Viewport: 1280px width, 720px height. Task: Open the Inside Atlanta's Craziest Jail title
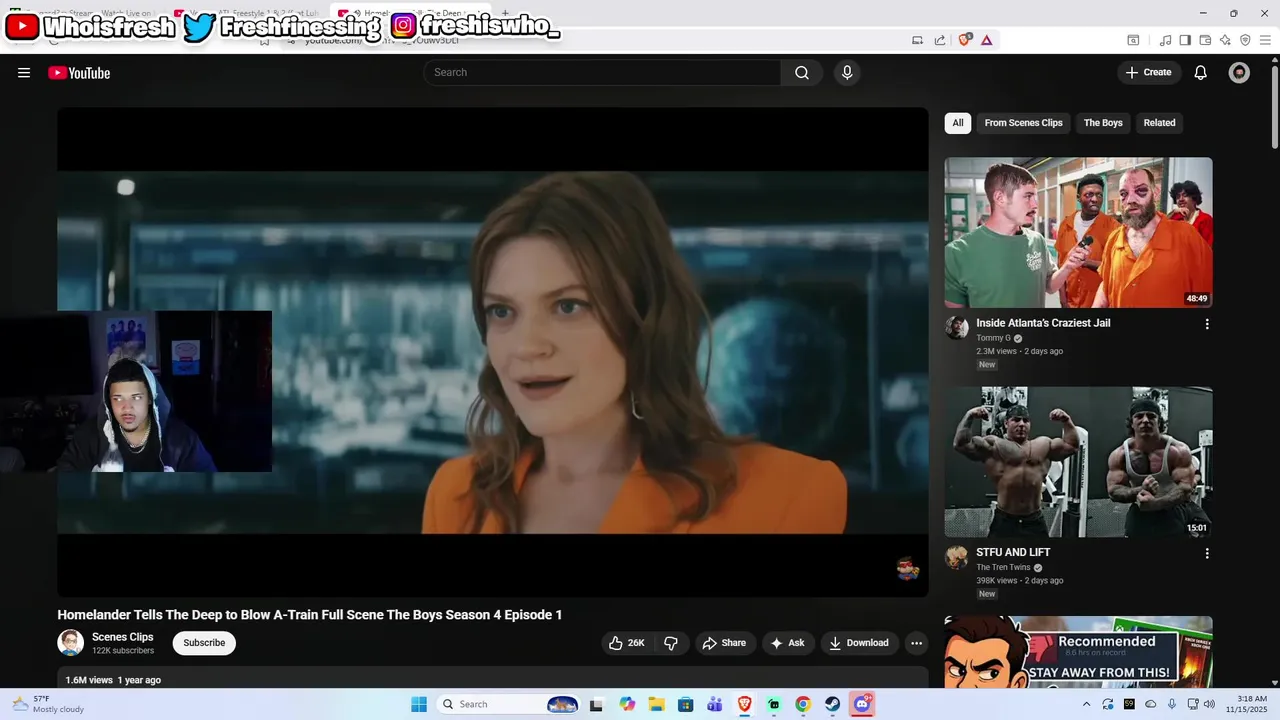pos(1043,323)
